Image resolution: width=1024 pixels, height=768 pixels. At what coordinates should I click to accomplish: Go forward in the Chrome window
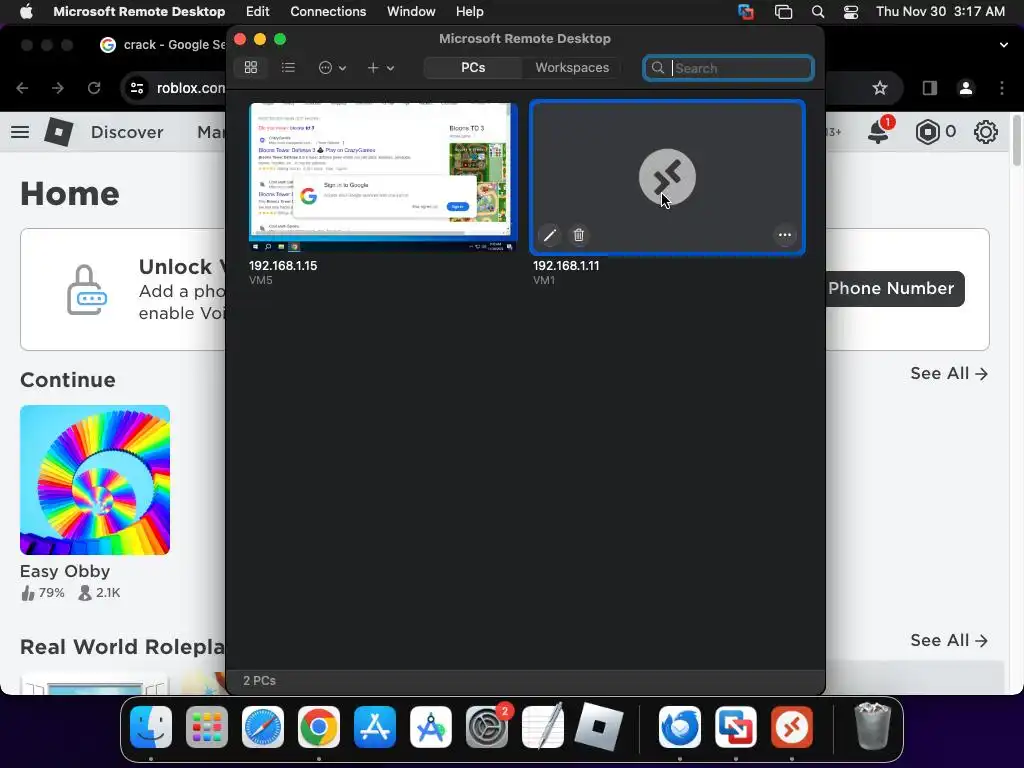[x=58, y=88]
